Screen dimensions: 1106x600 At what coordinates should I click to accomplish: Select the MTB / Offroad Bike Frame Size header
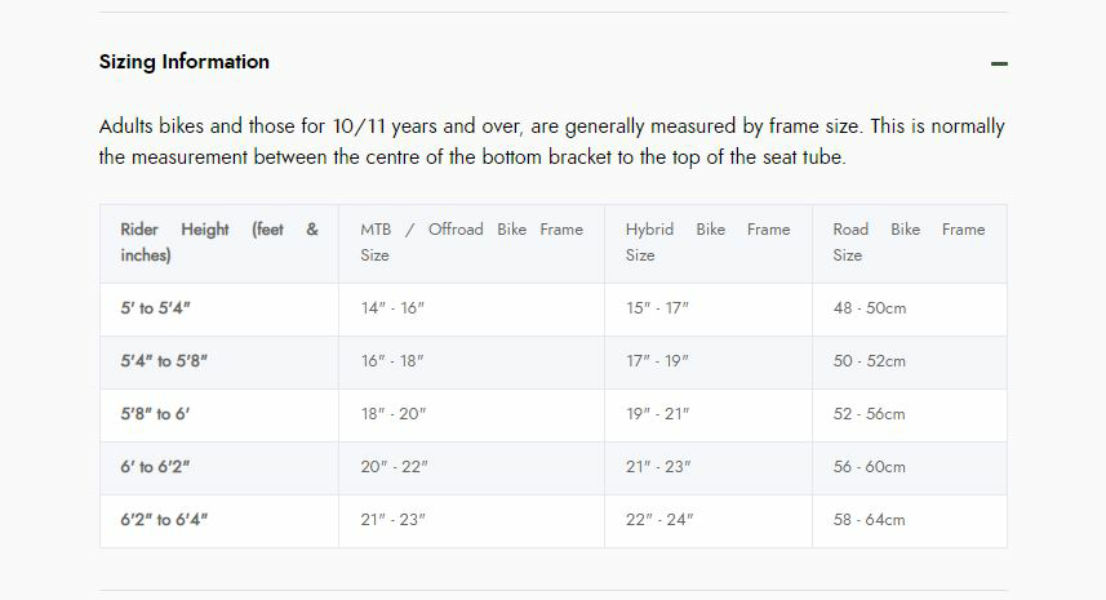tap(471, 243)
